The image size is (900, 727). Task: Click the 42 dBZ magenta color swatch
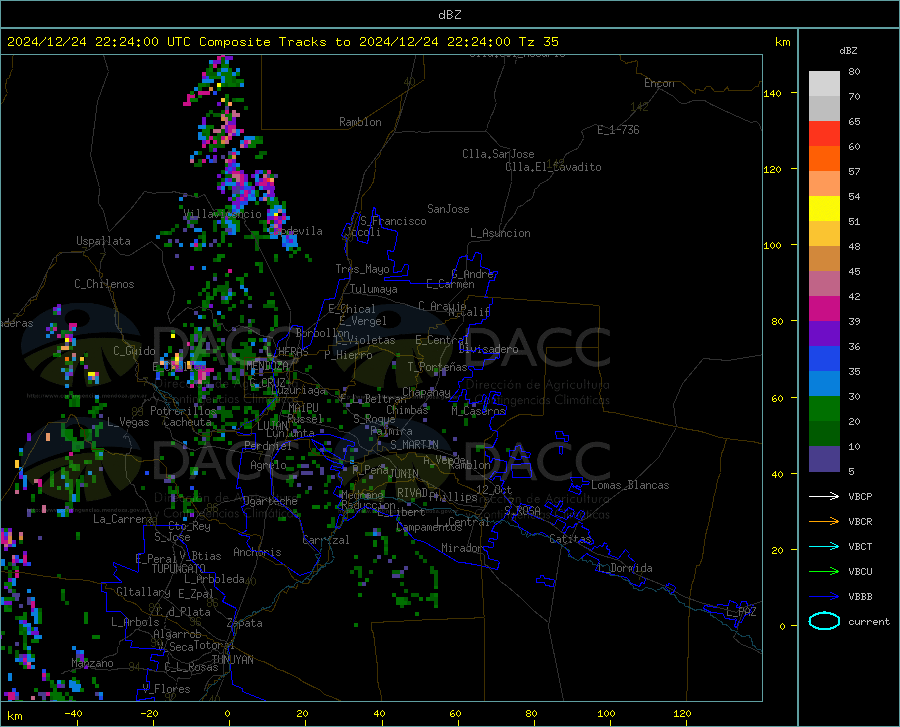[824, 308]
